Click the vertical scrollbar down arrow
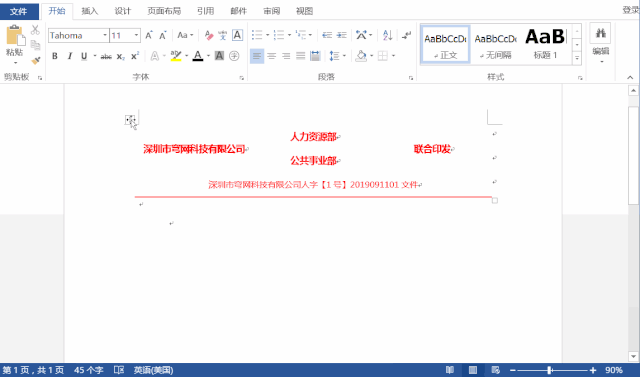 click(x=633, y=356)
